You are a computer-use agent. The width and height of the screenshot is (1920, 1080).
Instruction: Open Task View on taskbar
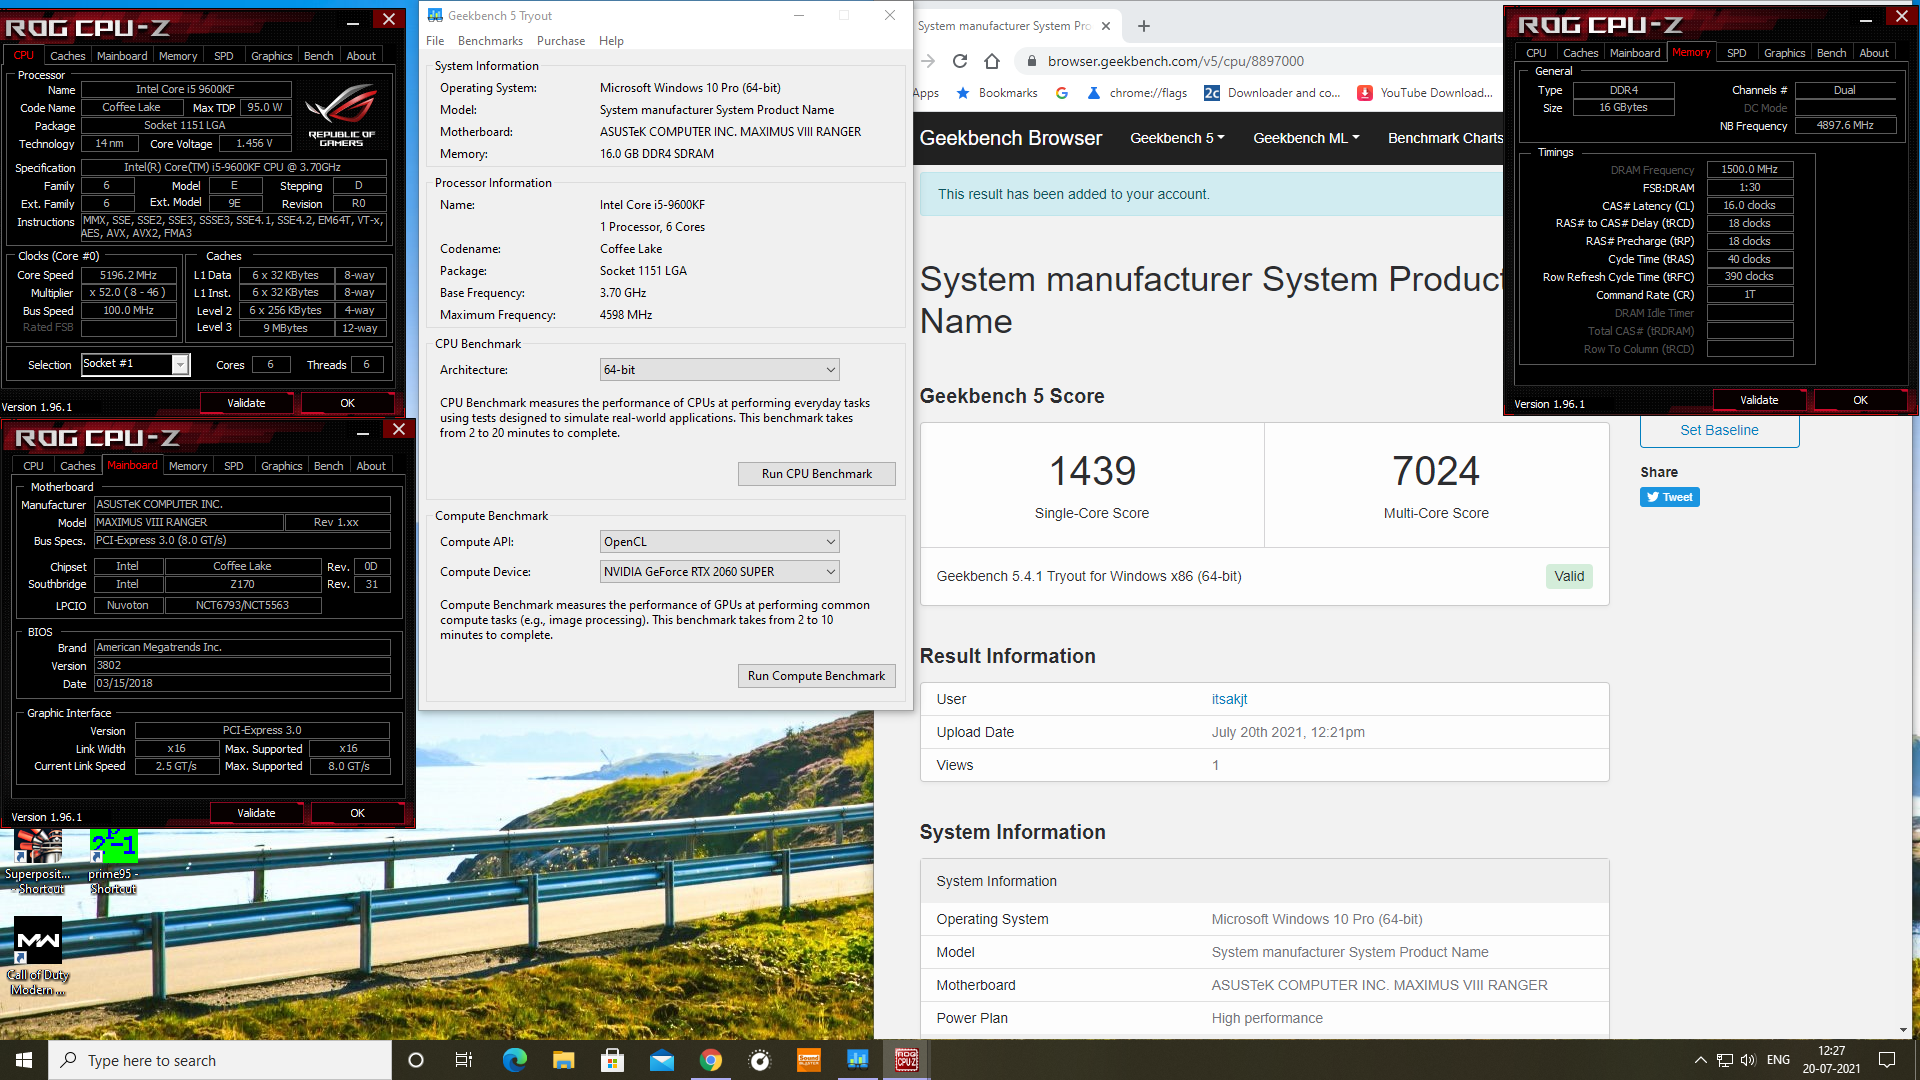point(464,1060)
